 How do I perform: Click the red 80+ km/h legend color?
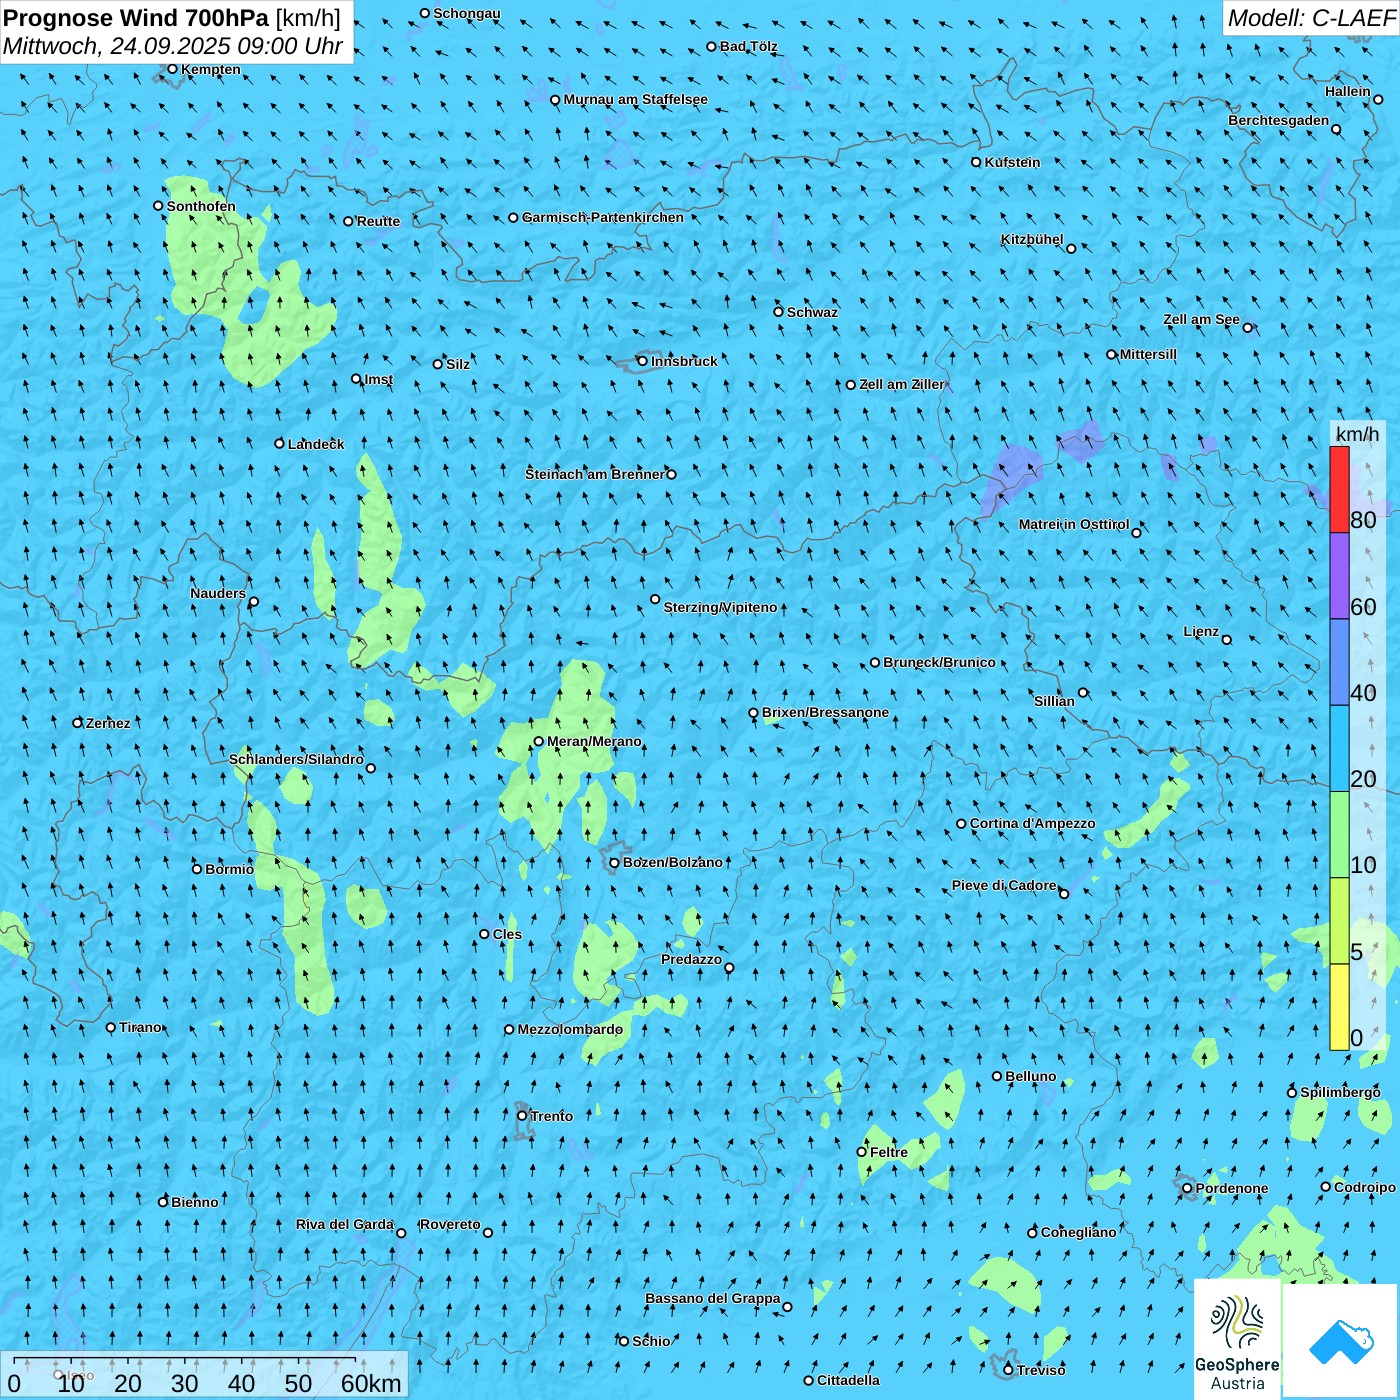coord(1339,489)
